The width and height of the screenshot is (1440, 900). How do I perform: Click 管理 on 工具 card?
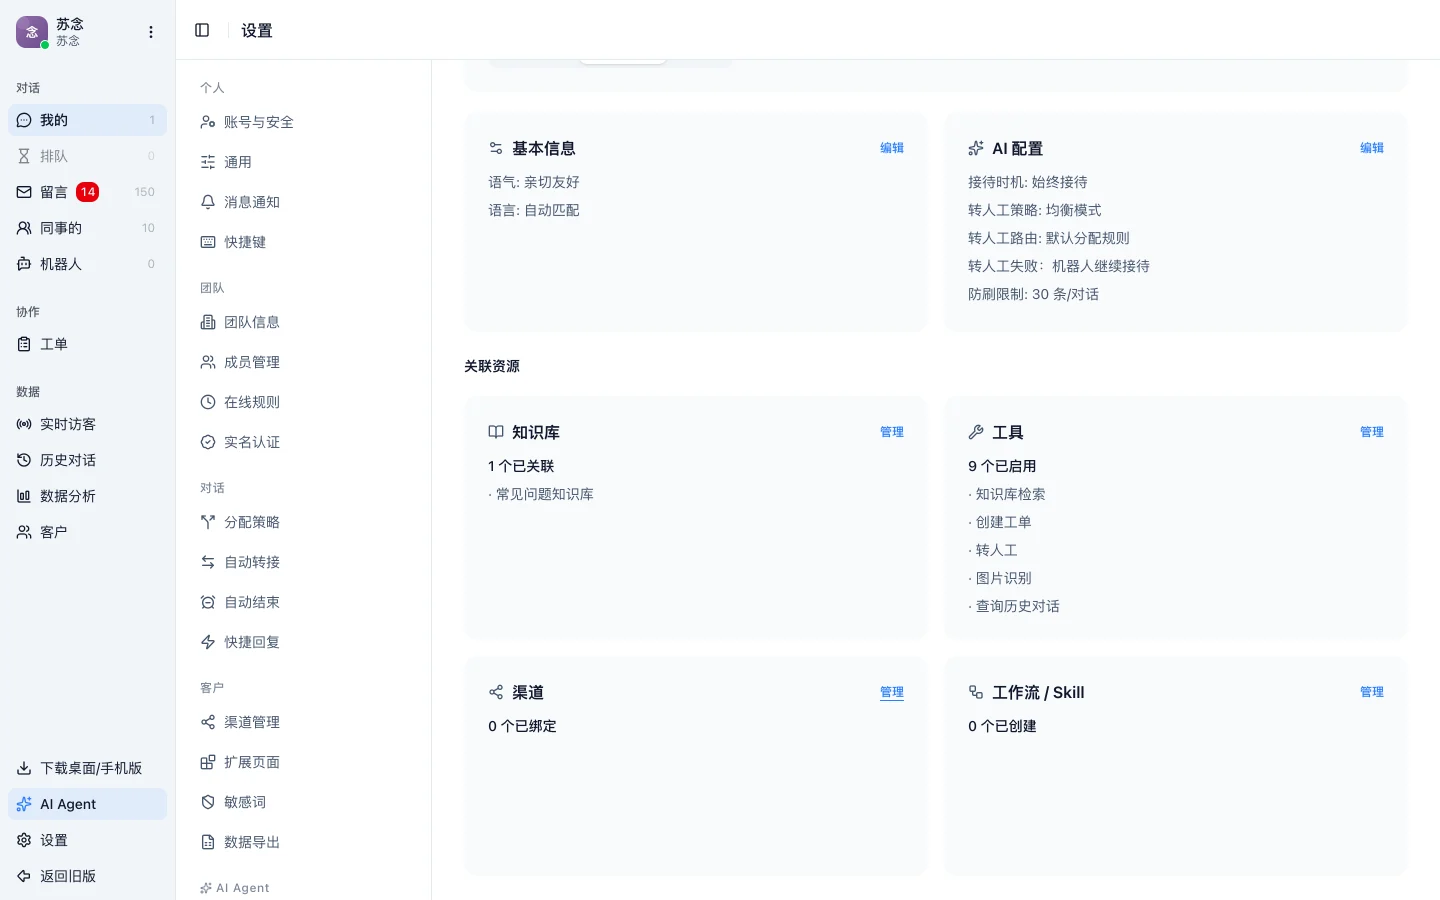click(1372, 432)
